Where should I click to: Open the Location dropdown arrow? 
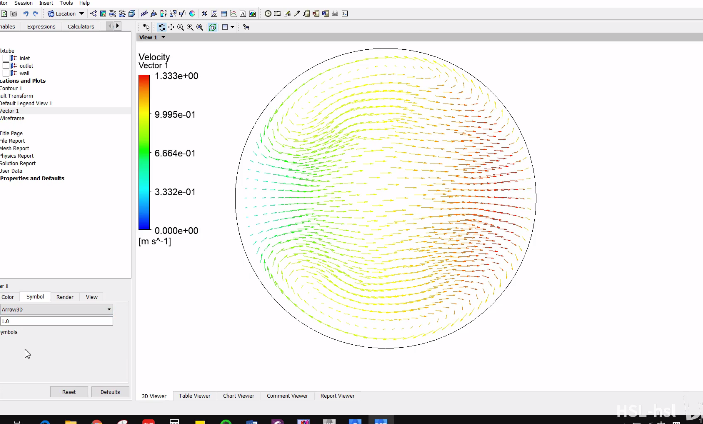[81, 13]
